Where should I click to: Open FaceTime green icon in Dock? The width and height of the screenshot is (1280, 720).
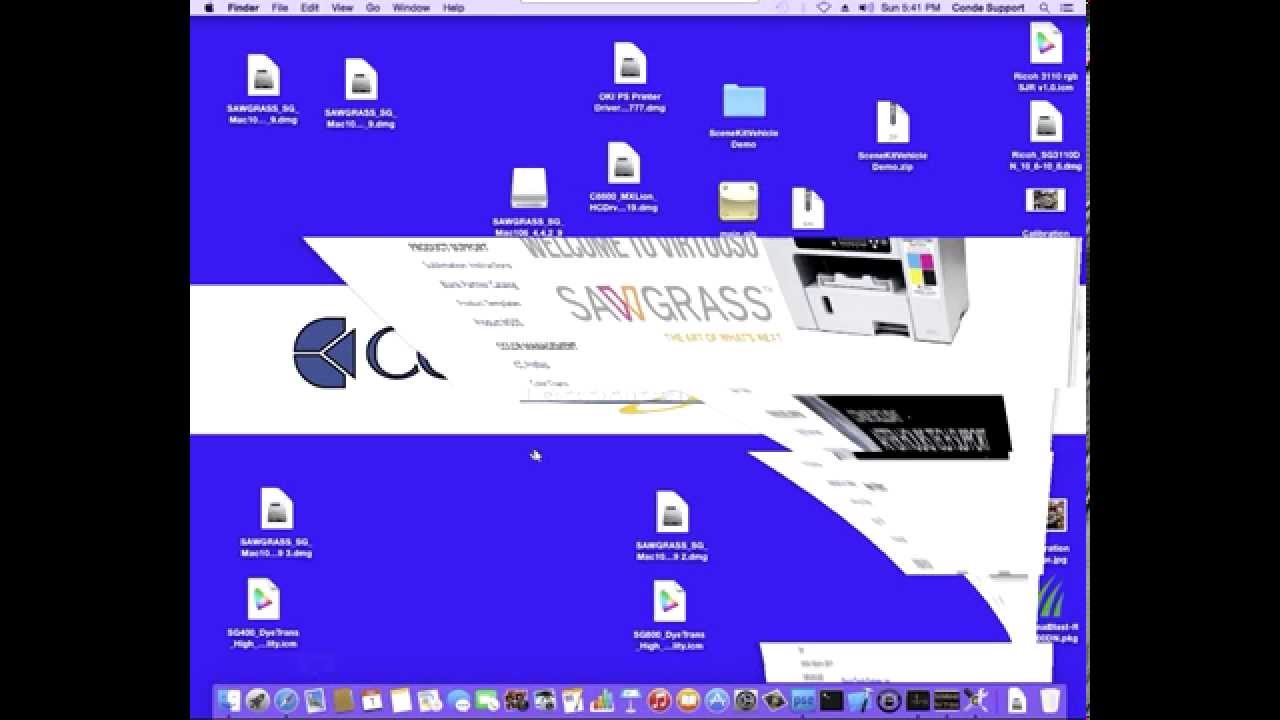[x=487, y=701]
